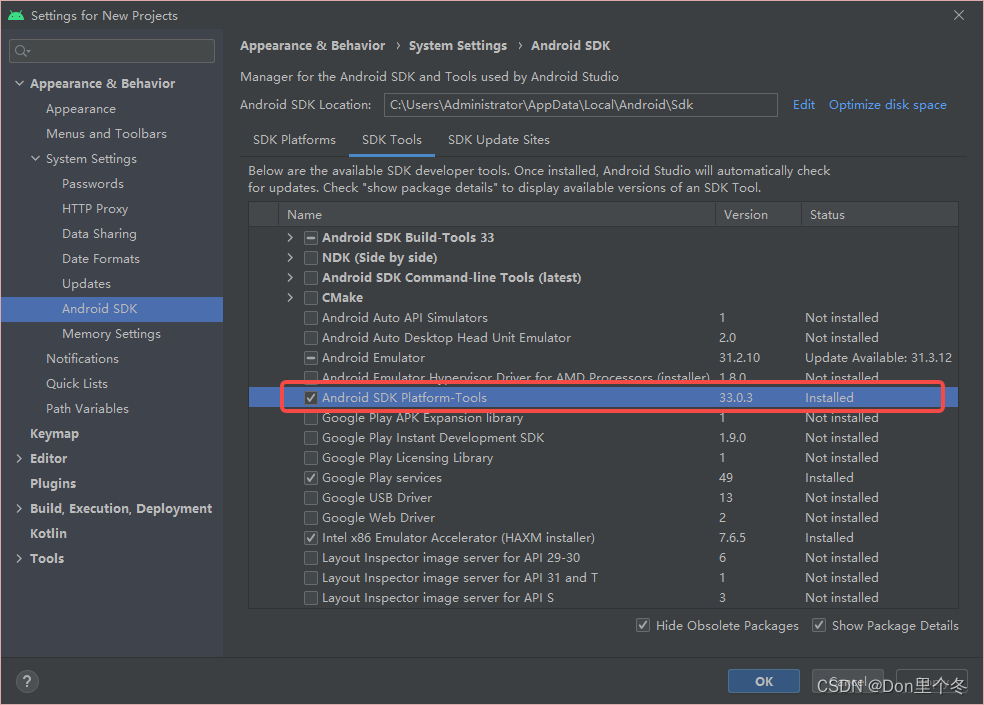Select HTTP Proxy settings
Screen dimensions: 984x705
95,209
